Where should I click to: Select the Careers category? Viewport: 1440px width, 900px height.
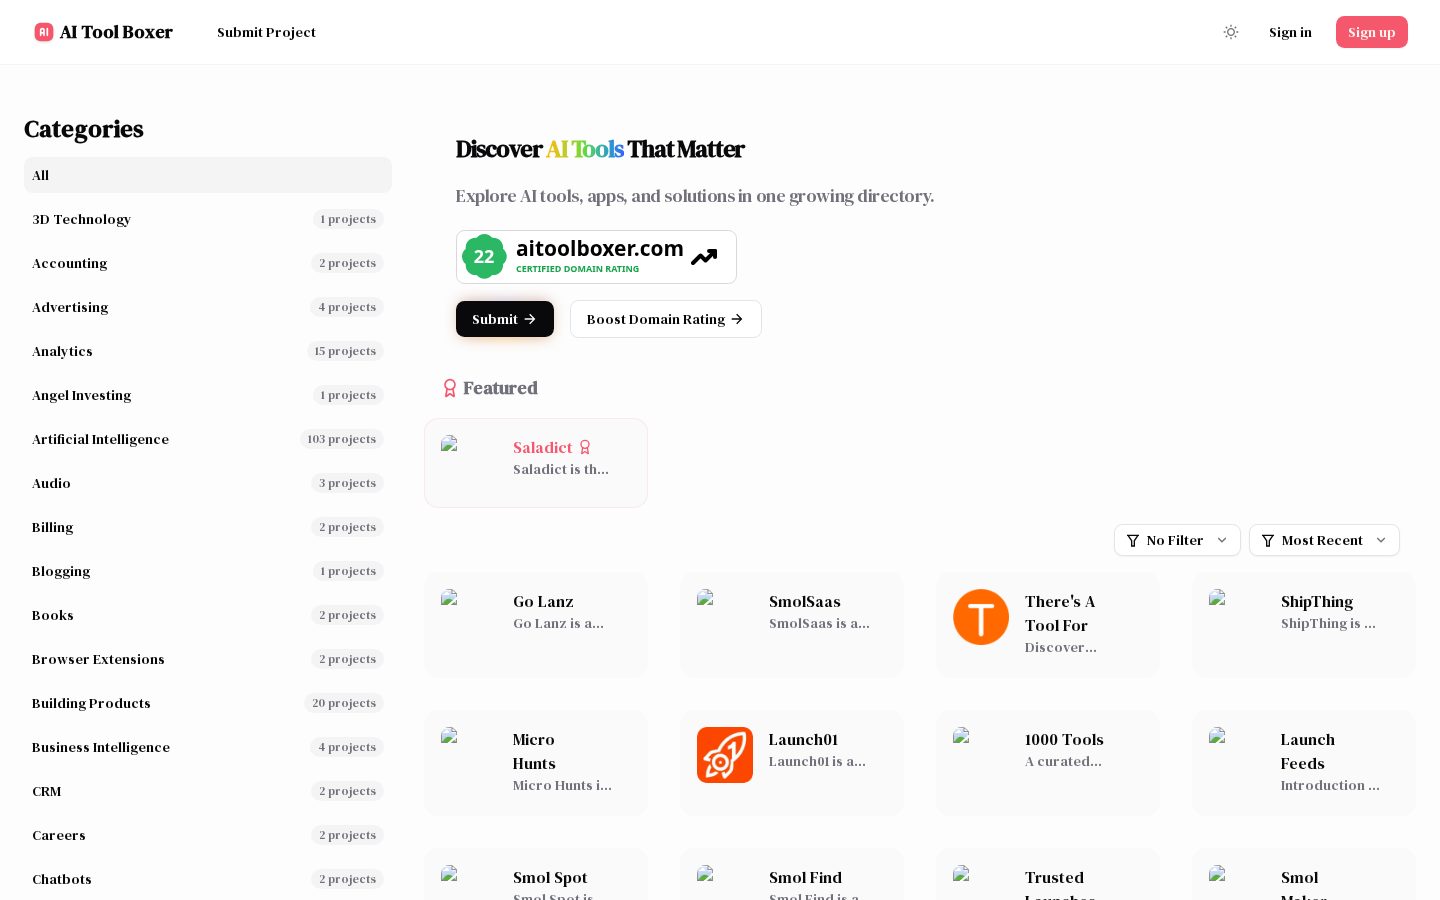coord(208,835)
